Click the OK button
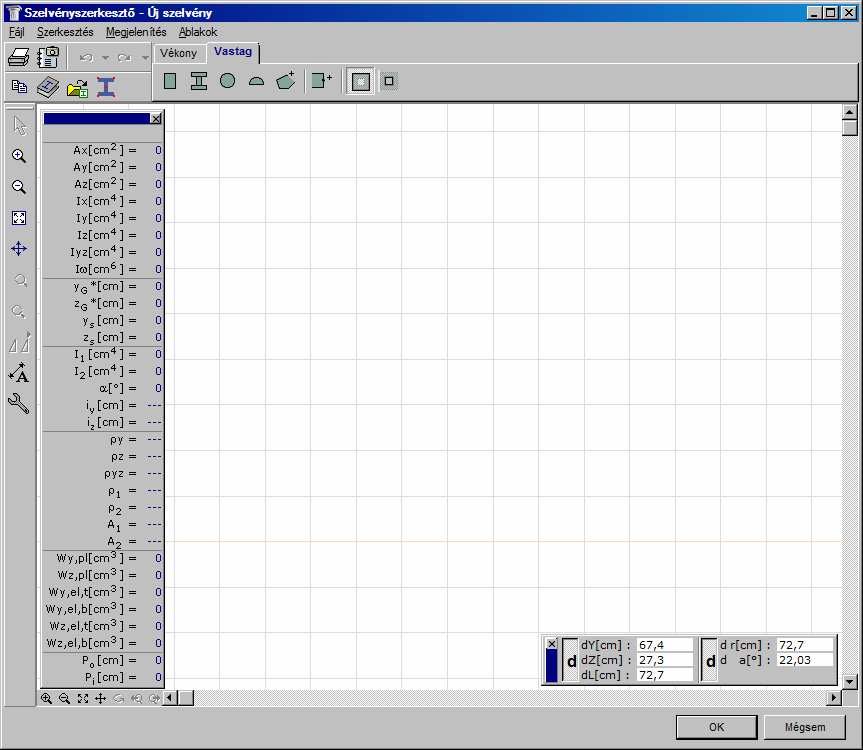Viewport: 863px width, 750px height. click(717, 727)
